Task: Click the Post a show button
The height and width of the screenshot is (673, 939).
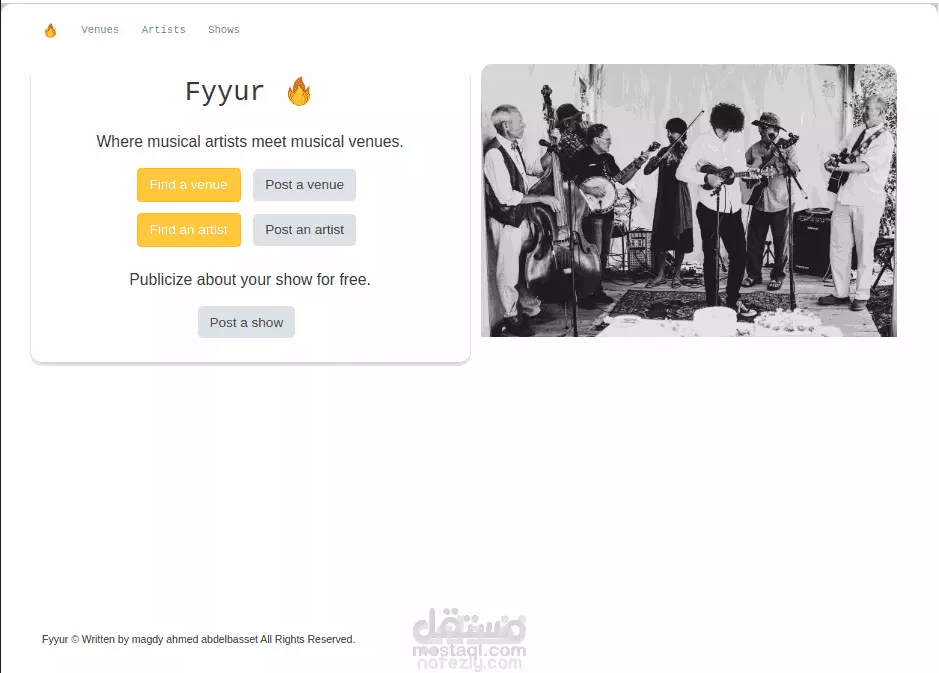Action: (246, 323)
